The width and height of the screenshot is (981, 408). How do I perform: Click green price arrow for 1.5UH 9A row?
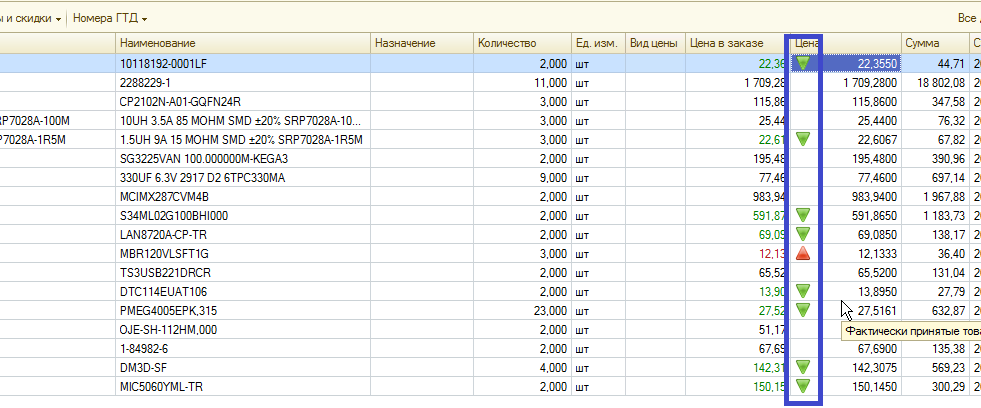coord(803,139)
